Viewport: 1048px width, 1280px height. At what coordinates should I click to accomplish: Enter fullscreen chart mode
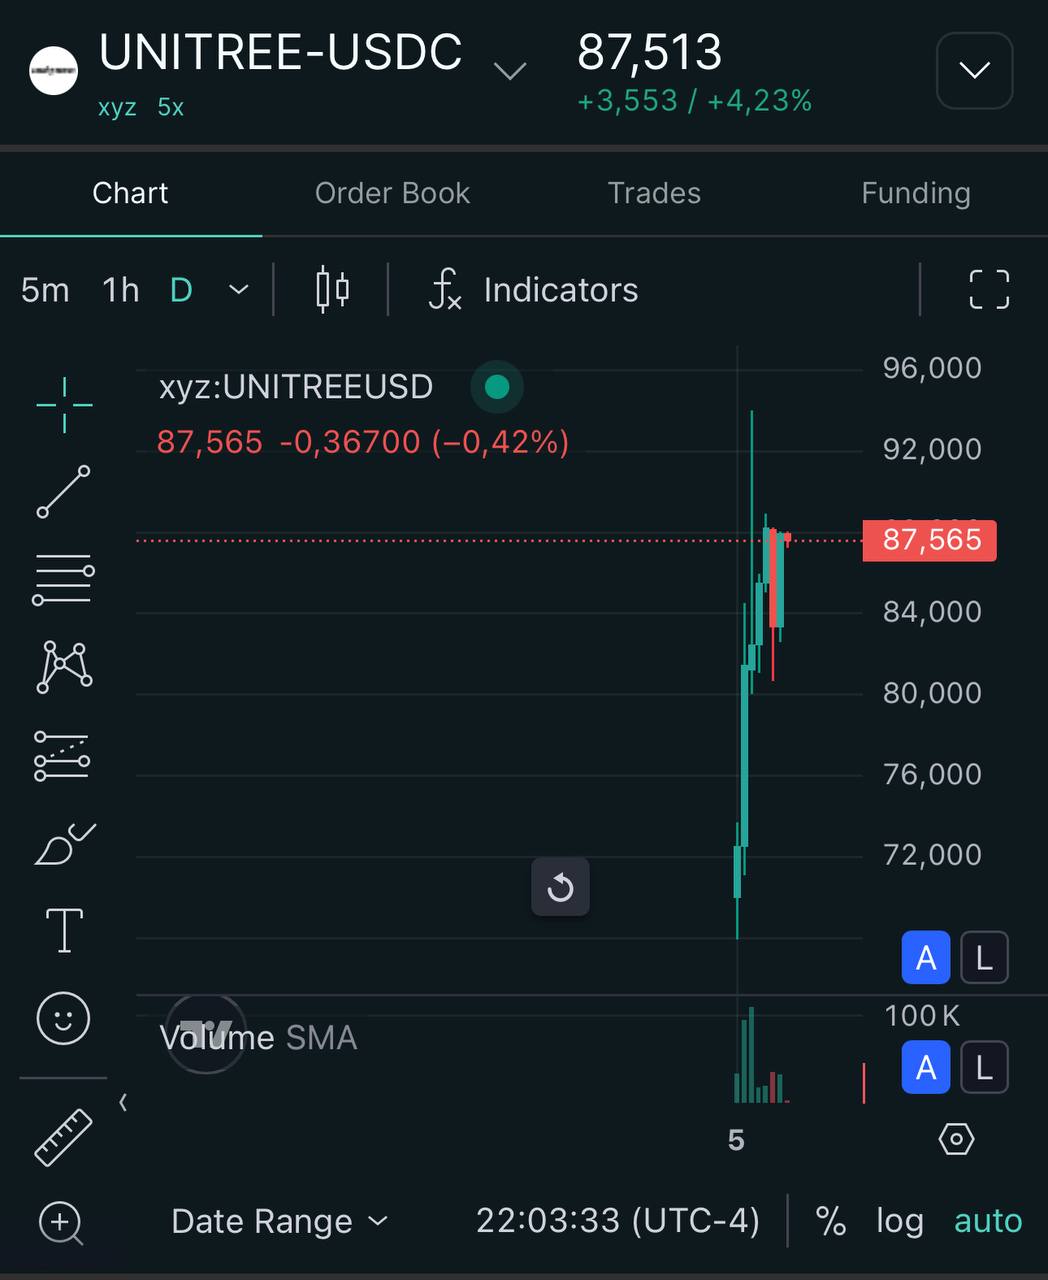pos(989,290)
